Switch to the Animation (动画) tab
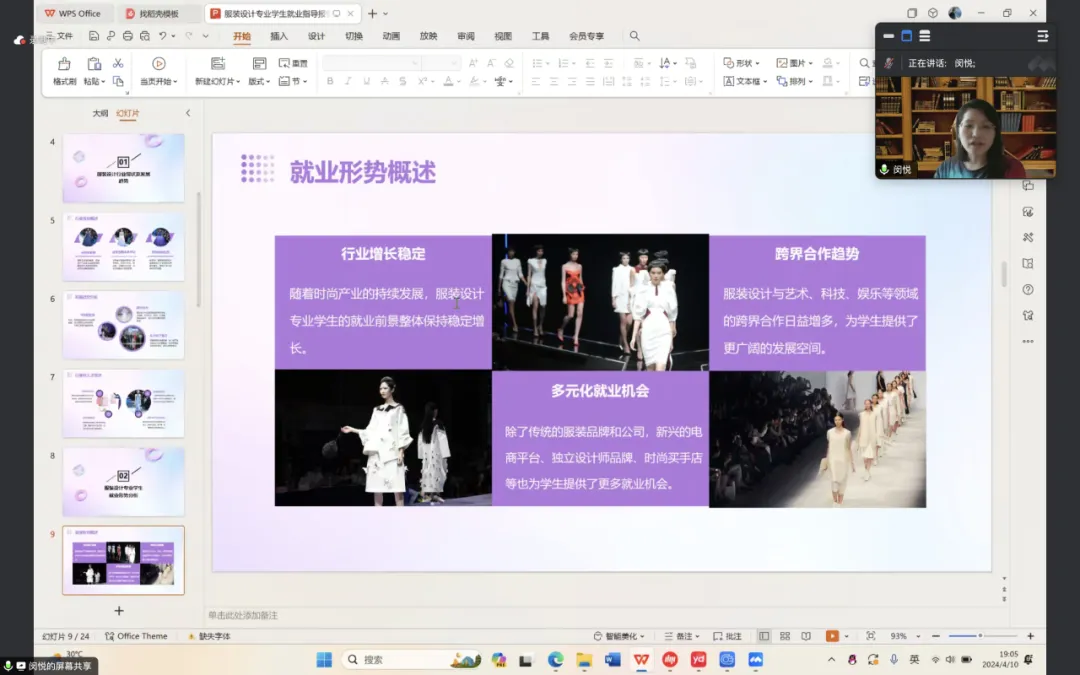This screenshot has height=675, width=1080. (x=391, y=36)
